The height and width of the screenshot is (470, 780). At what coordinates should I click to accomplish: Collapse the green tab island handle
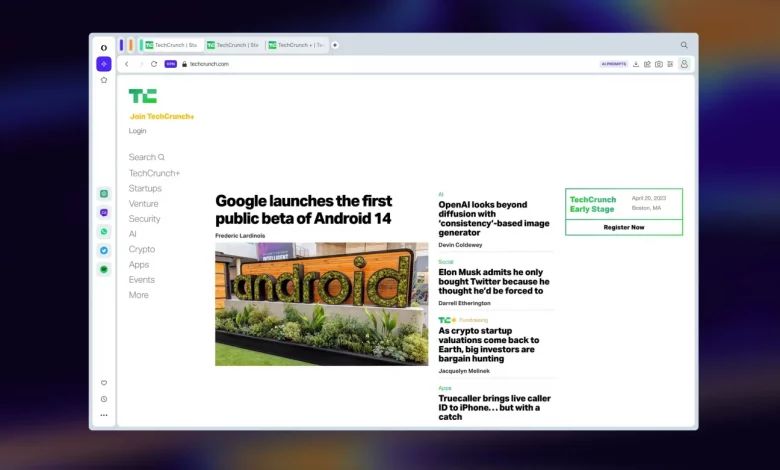point(141,45)
